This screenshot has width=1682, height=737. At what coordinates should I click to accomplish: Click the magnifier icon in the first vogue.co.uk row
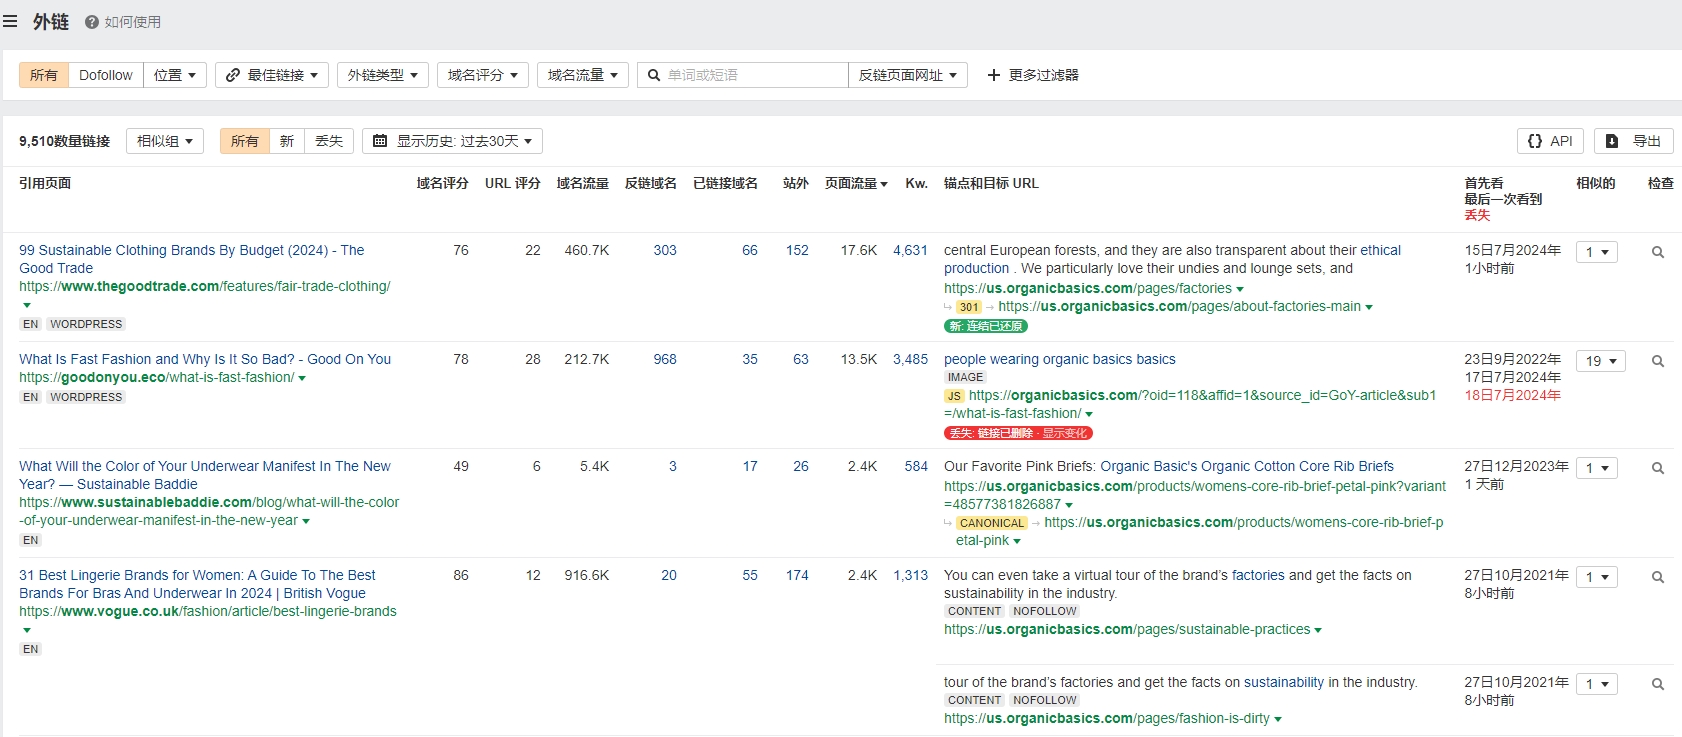1658,578
